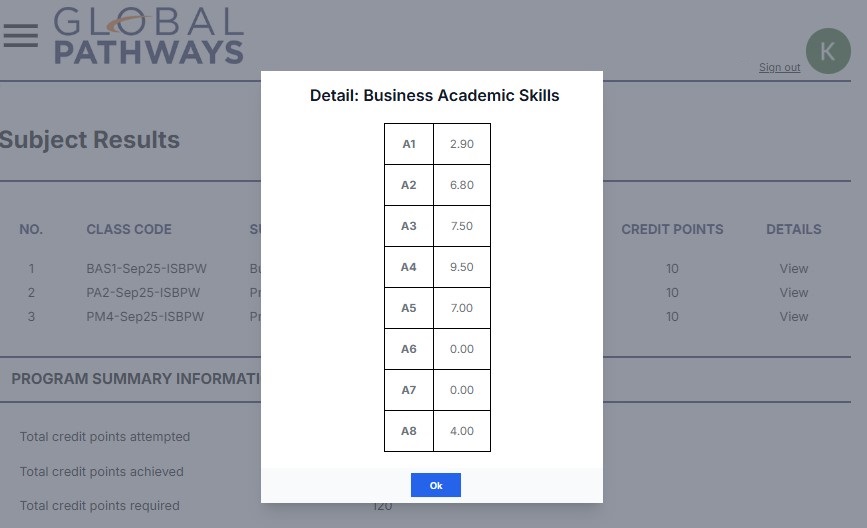Click the CREDIT POINTS column header
Image resolution: width=867 pixels, height=528 pixels.
pyautogui.click(x=672, y=229)
